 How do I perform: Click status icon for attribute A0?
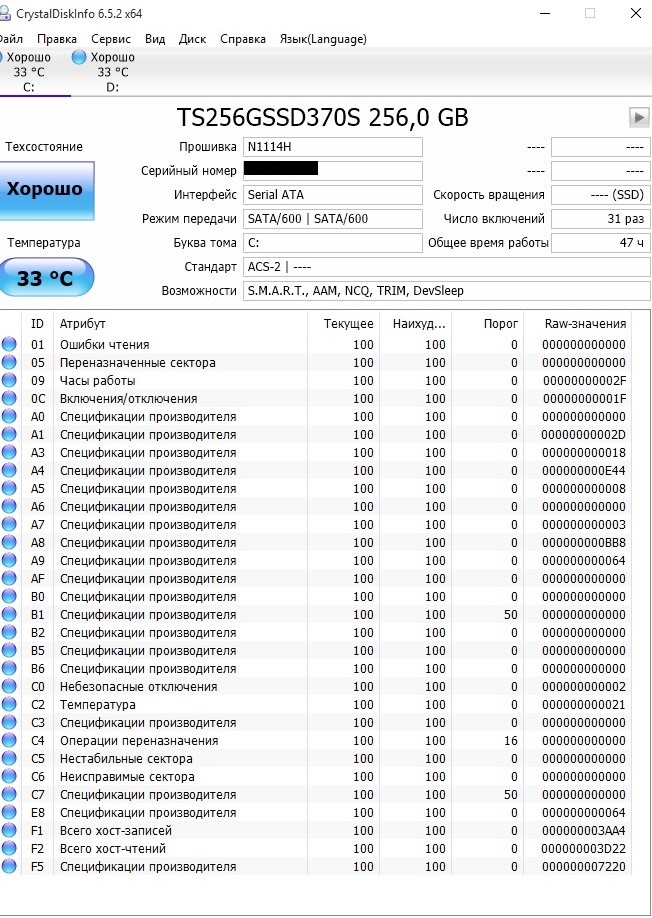coord(9,416)
